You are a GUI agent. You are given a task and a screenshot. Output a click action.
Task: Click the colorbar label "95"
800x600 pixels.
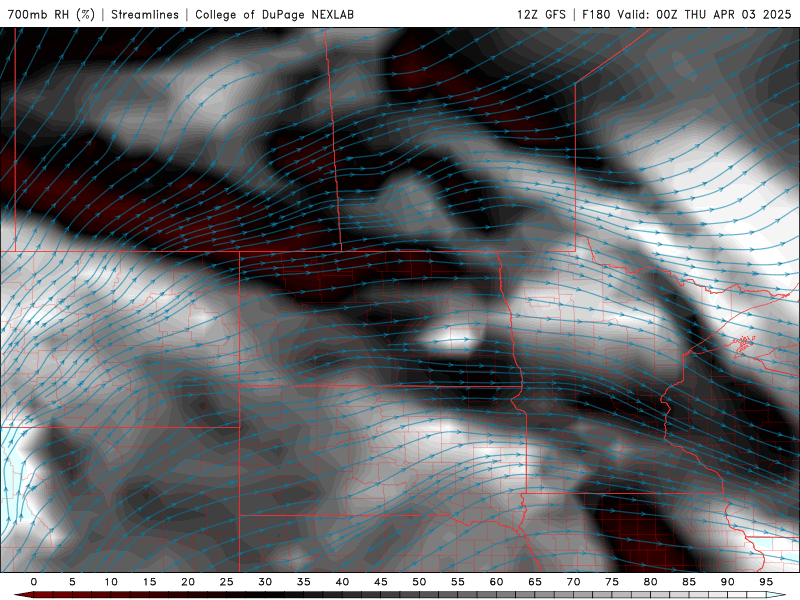click(766, 582)
